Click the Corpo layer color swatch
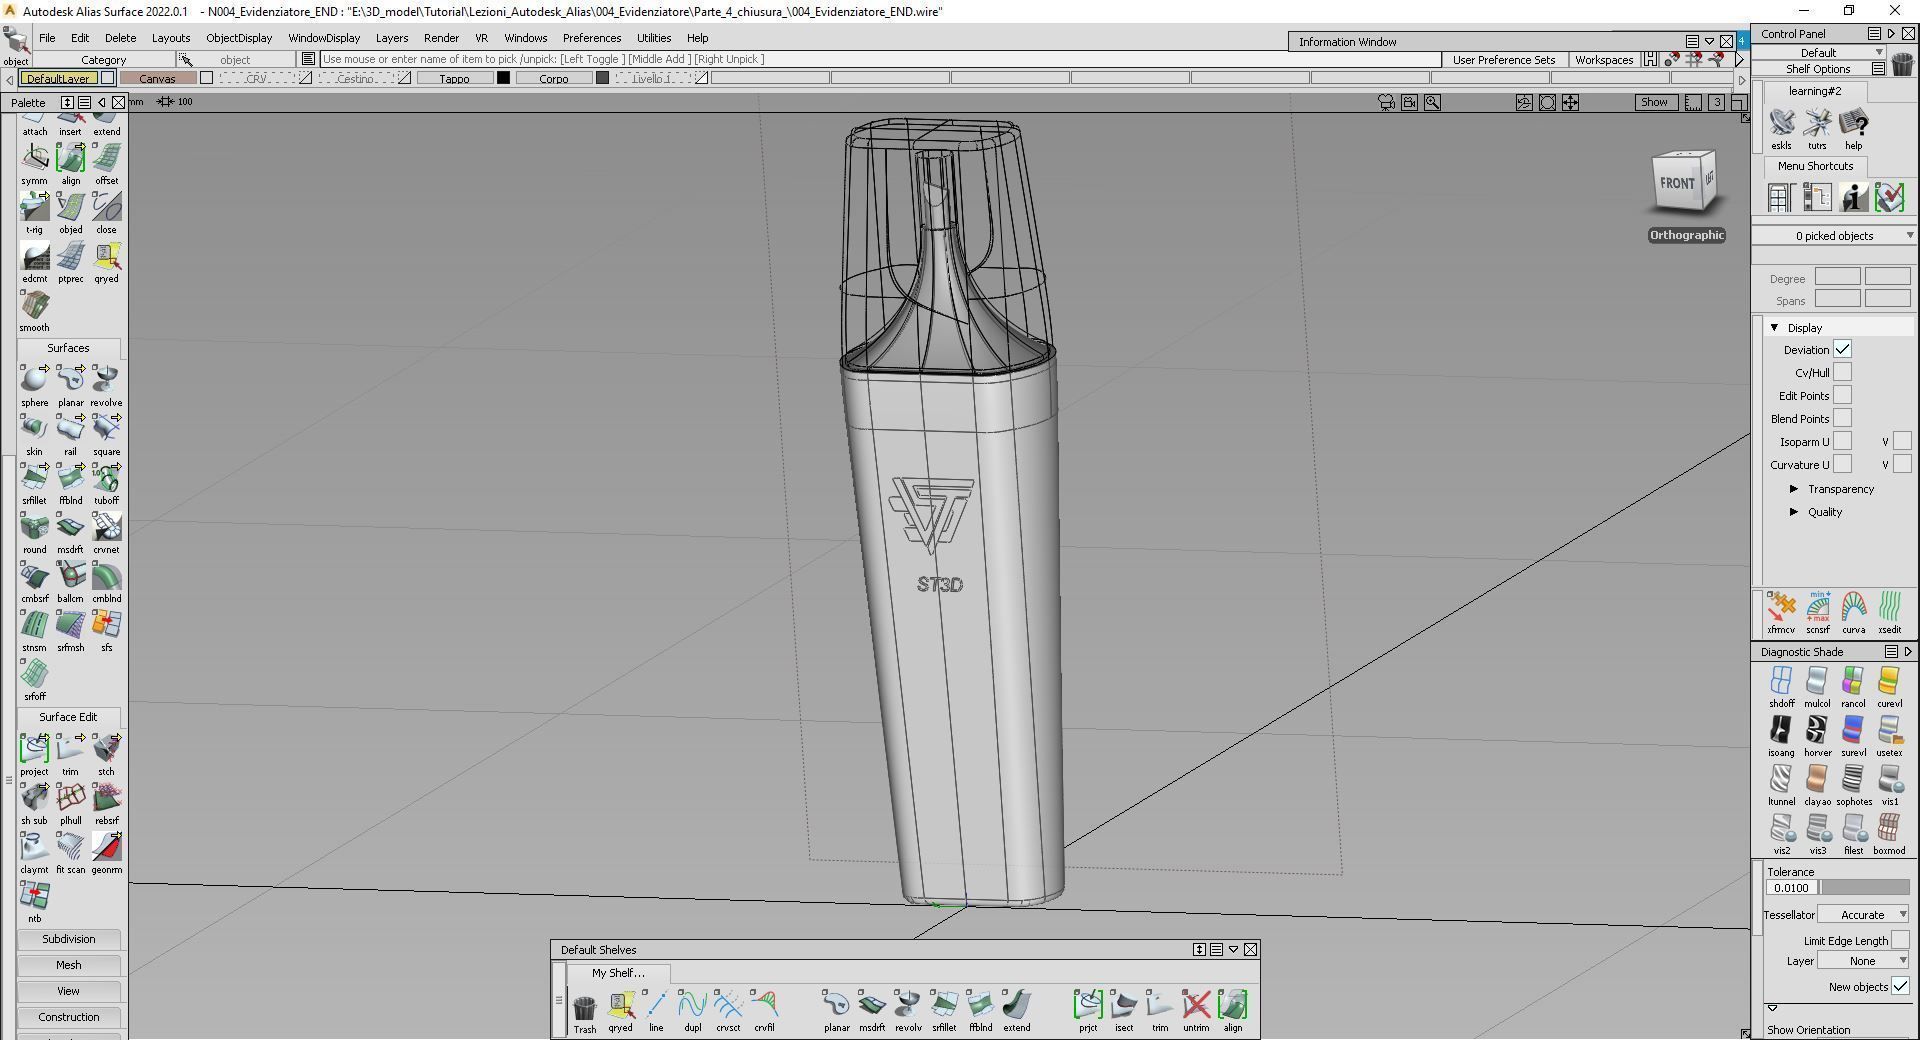This screenshot has width=1920, height=1040. [x=602, y=78]
